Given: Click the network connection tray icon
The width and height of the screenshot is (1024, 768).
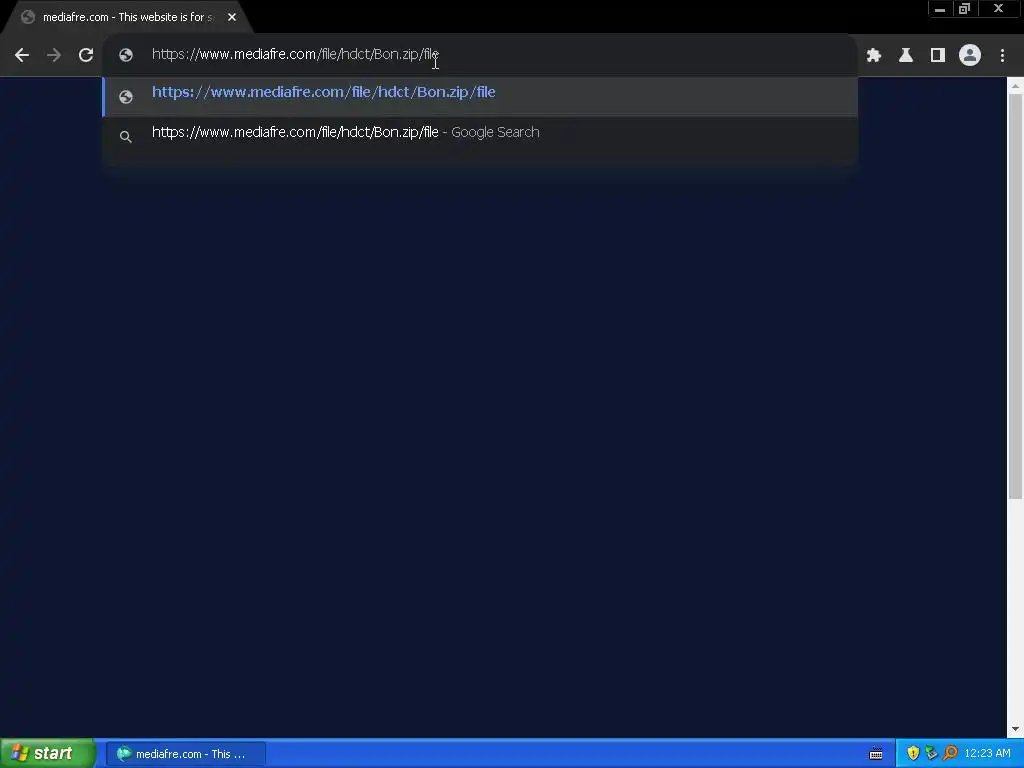Looking at the screenshot, I should tap(931, 754).
